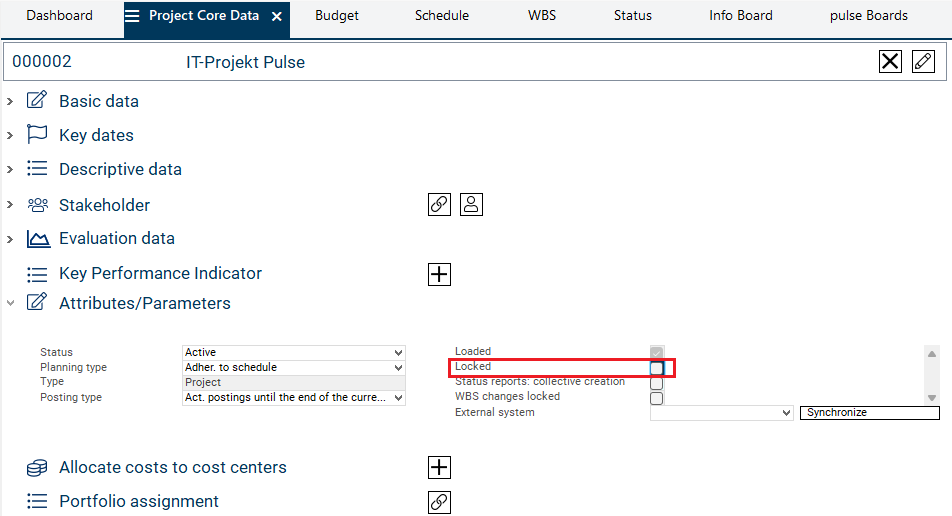Collapse the Attributes/Parameters section
952x516 pixels.
[10, 303]
